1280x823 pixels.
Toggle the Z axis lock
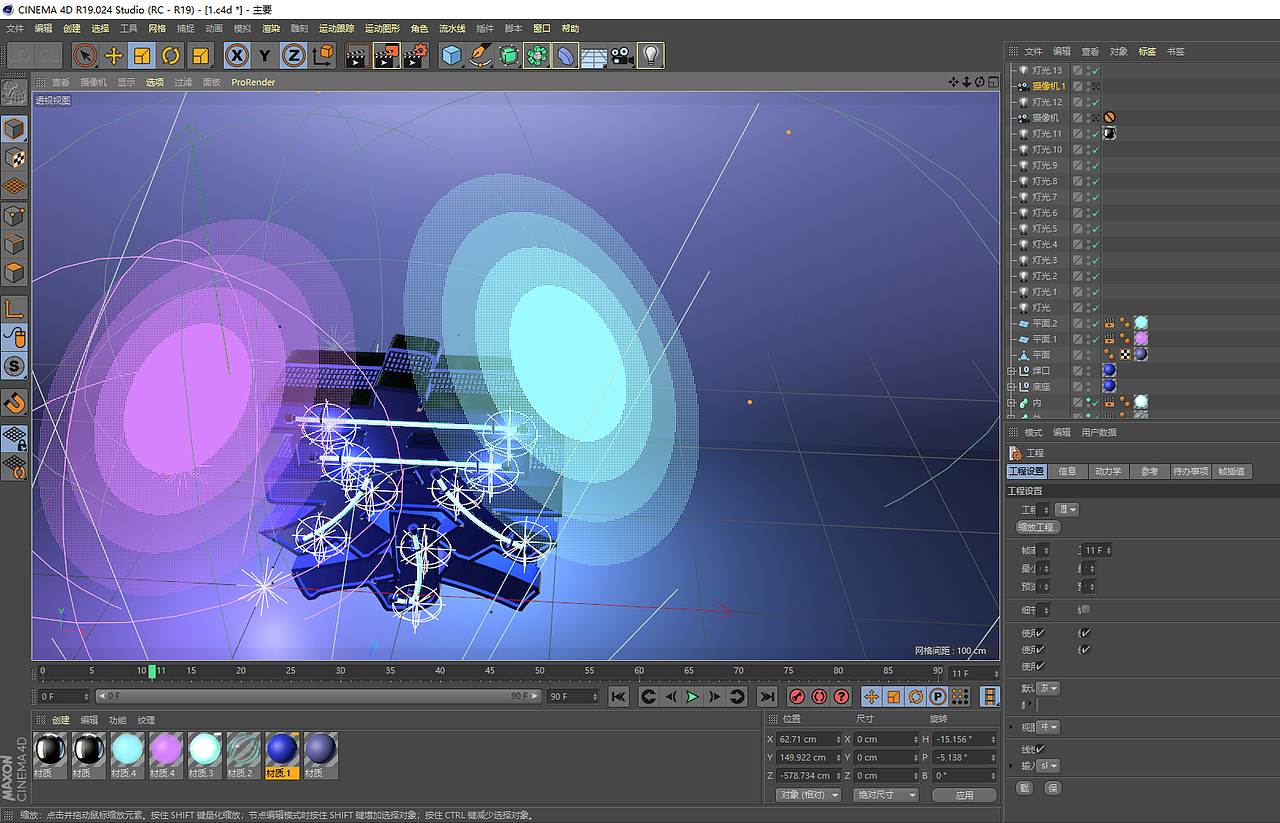294,56
